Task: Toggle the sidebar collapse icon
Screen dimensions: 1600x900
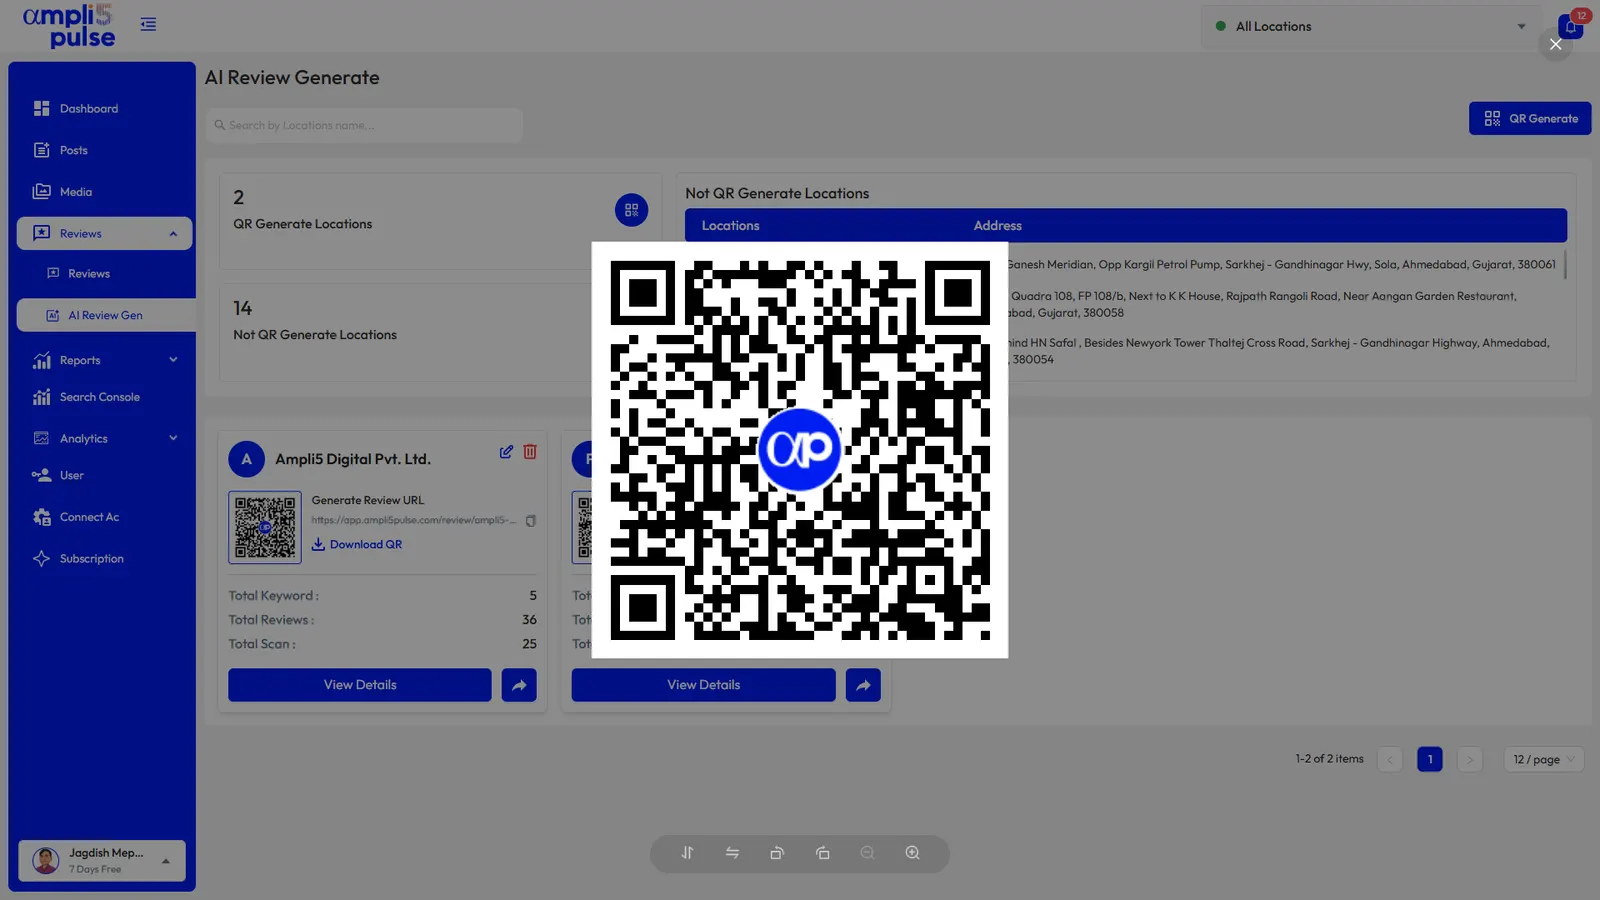Action: click(148, 24)
